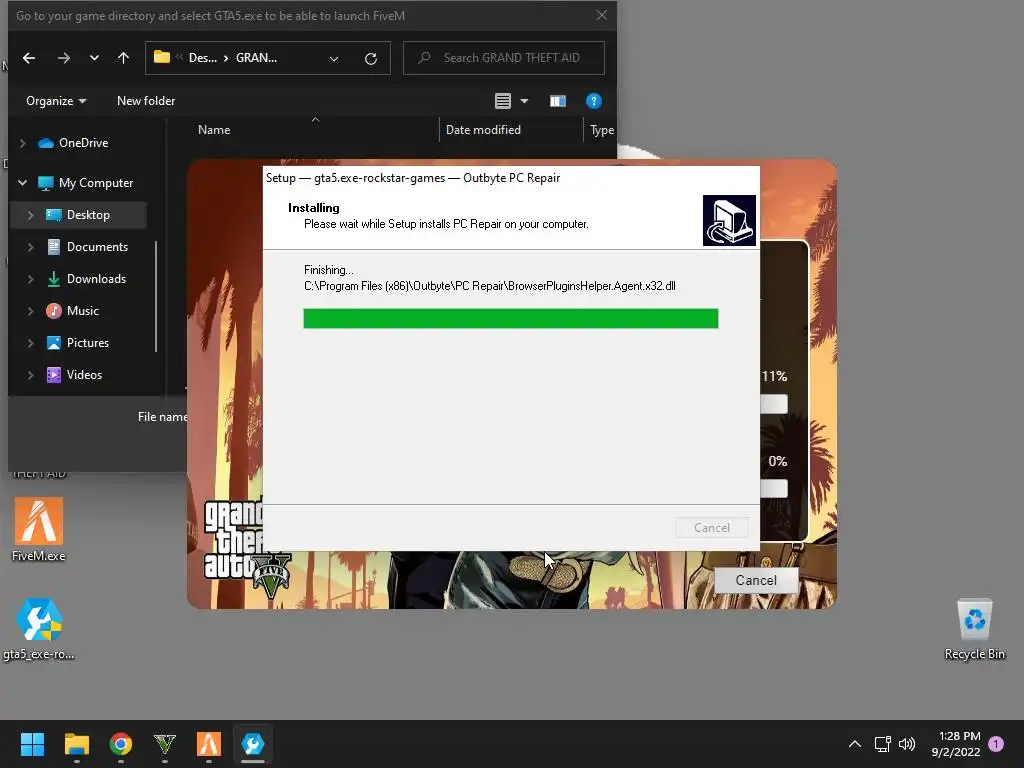Click FiveM taskbar icon
Image resolution: width=1024 pixels, height=768 pixels.
[209, 744]
